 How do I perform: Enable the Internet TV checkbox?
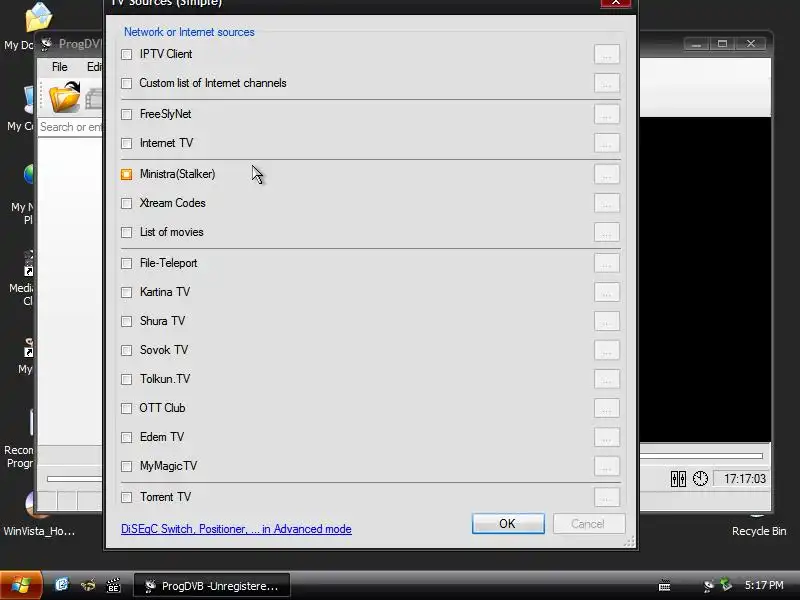point(127,143)
